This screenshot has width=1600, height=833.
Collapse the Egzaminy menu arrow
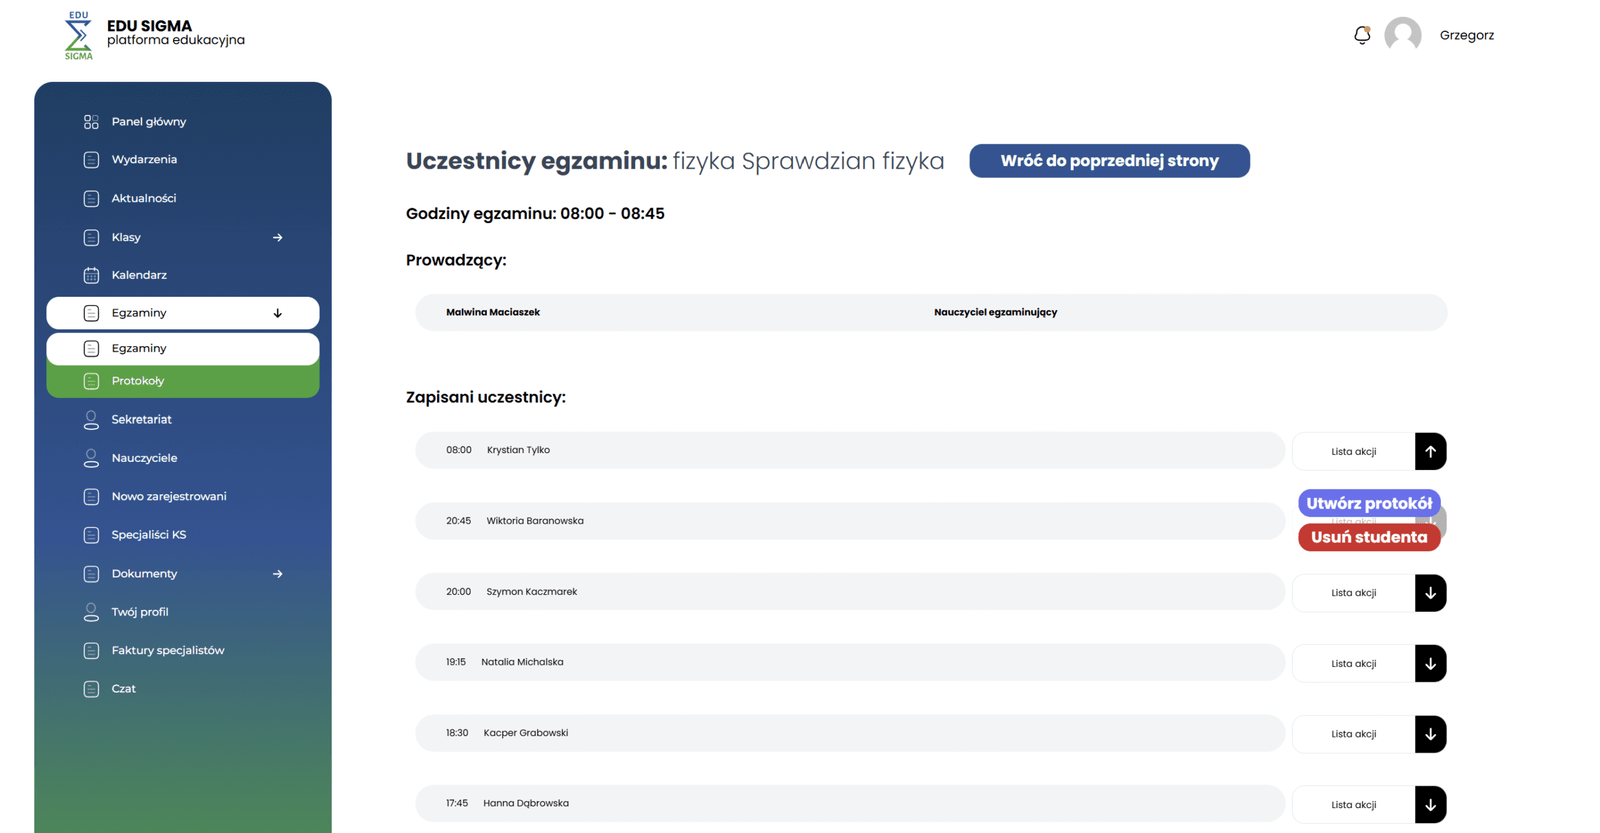pos(278,313)
